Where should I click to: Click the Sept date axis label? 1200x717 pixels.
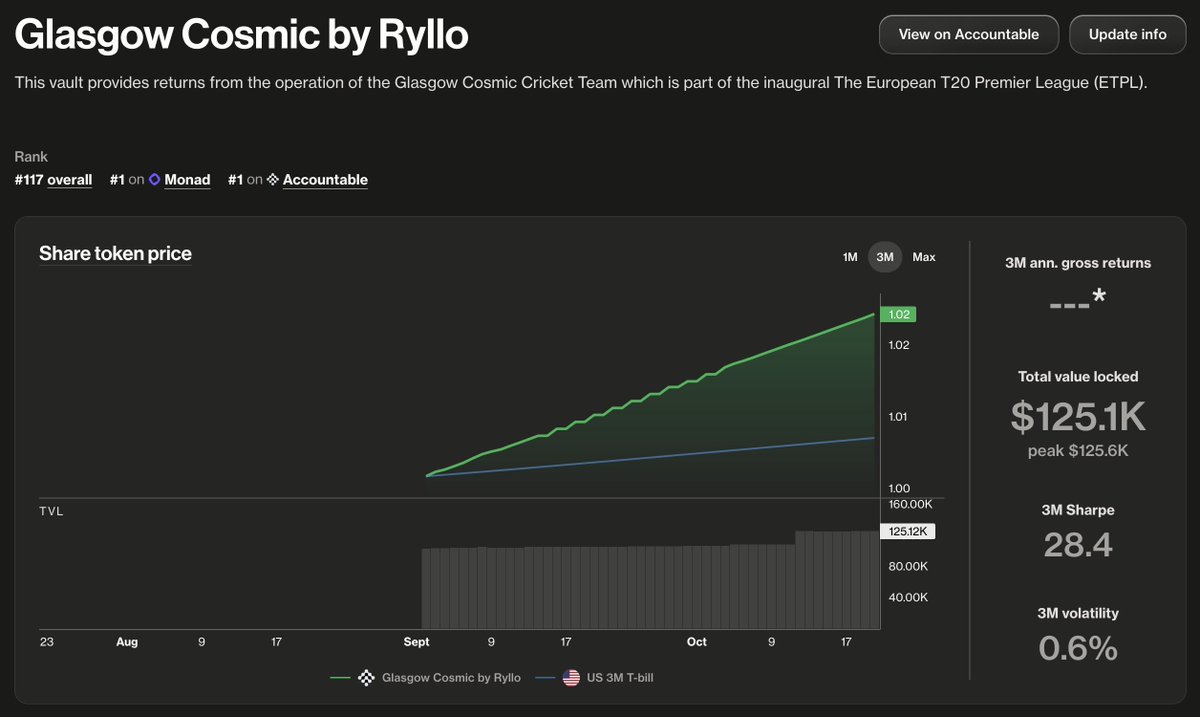[x=415, y=642]
